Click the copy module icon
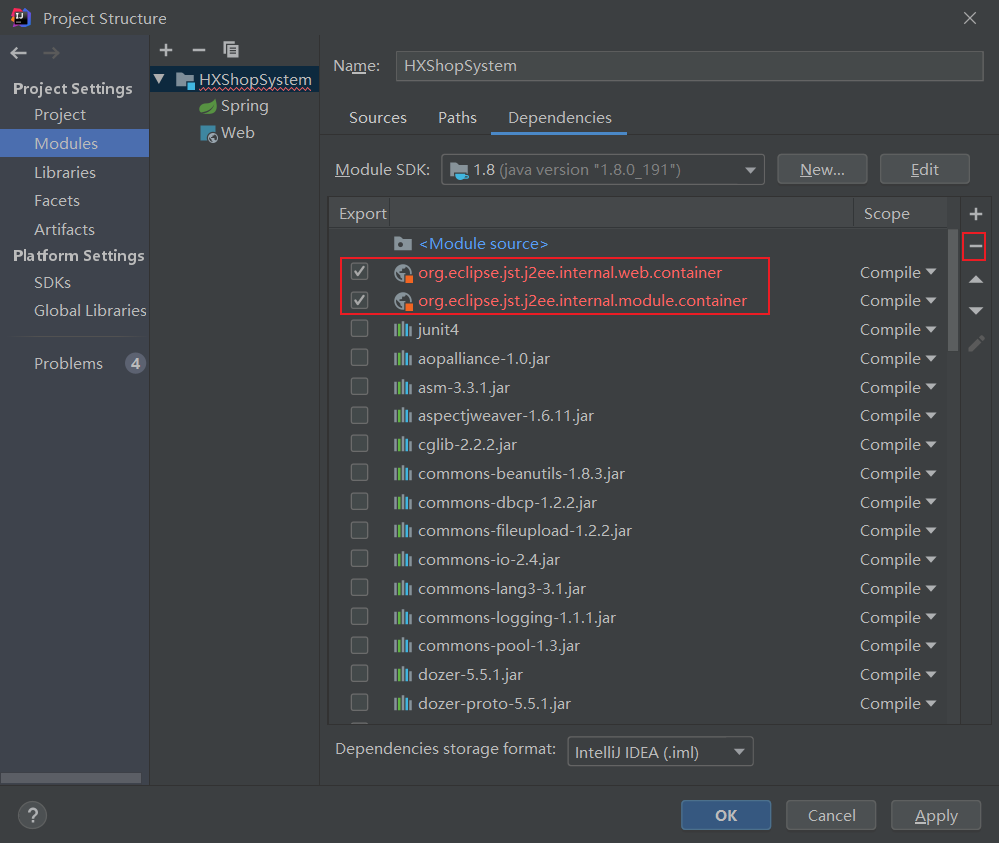The width and height of the screenshot is (999, 843). (x=231, y=50)
